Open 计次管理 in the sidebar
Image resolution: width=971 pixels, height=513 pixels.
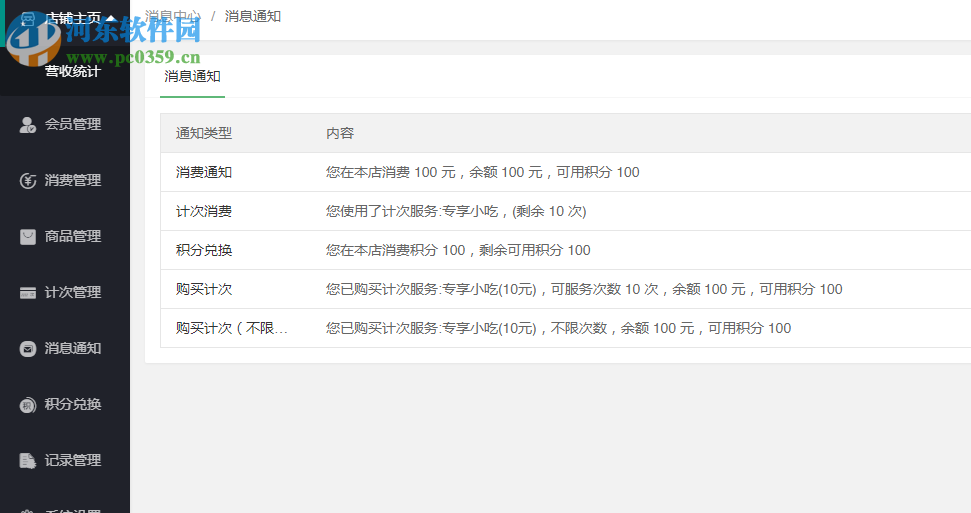[x=72, y=292]
